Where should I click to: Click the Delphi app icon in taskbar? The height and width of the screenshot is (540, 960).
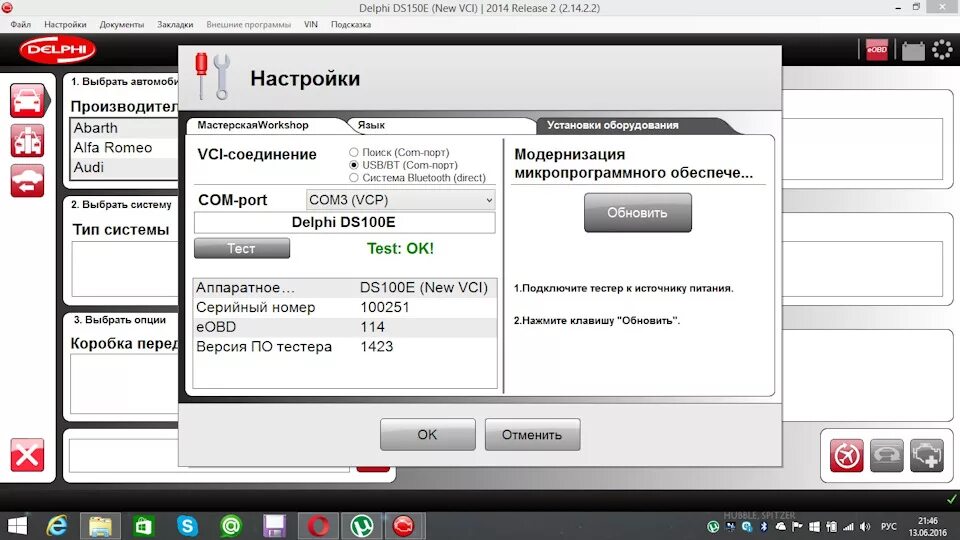pos(403,526)
